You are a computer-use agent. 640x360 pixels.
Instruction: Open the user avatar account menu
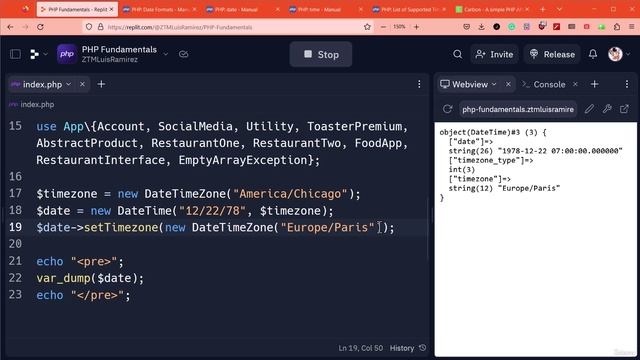tap(618, 54)
